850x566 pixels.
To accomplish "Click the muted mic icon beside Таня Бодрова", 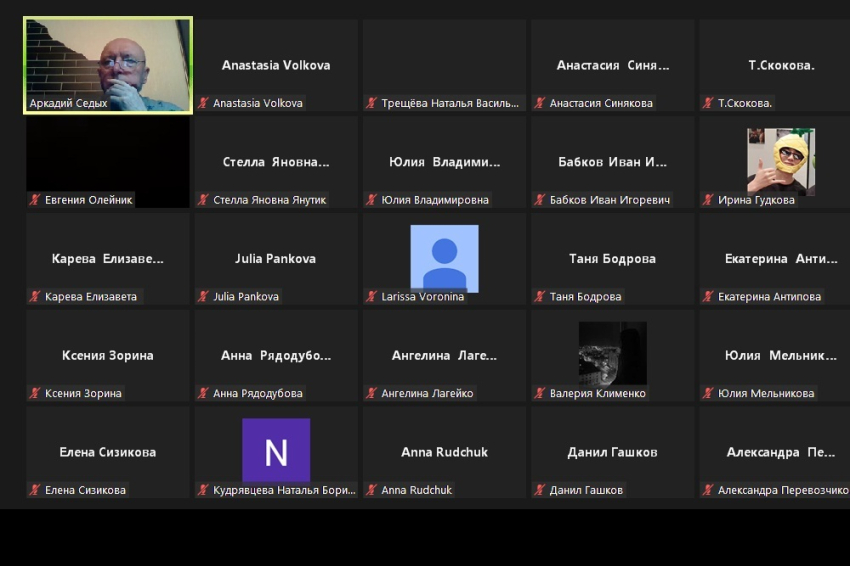I will tap(540, 297).
